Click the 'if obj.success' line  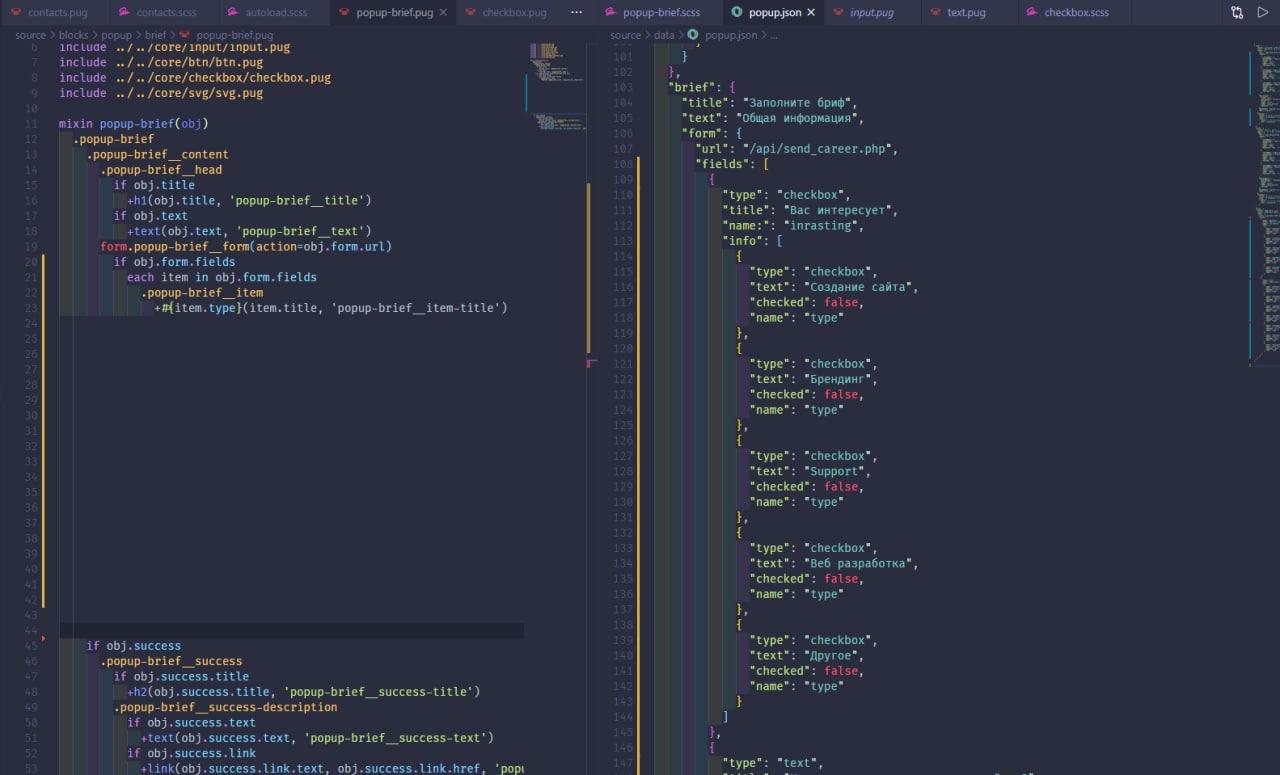click(133, 646)
